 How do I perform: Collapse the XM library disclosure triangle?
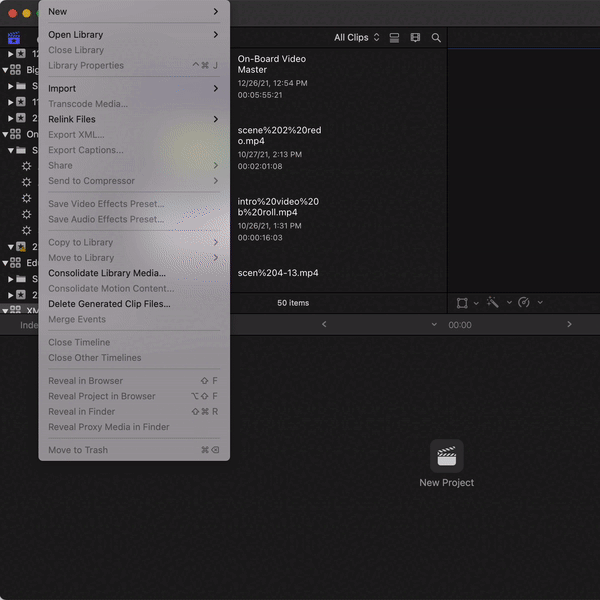pos(5,310)
